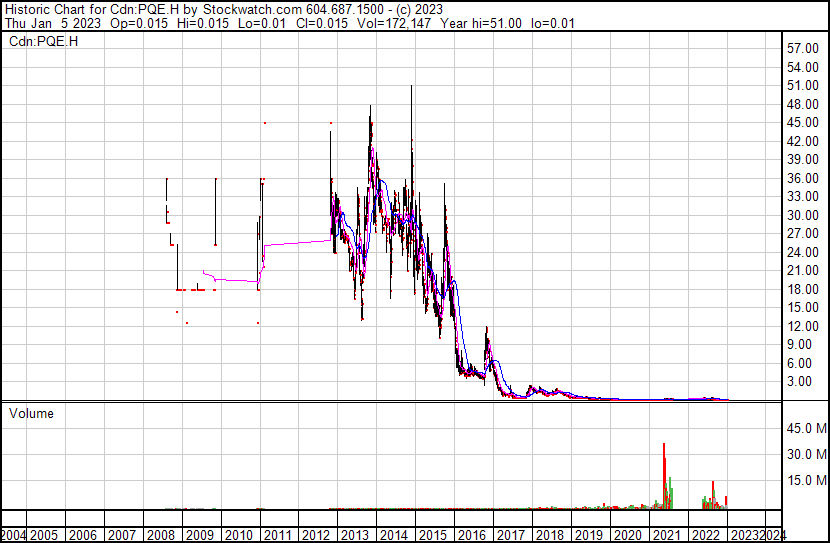Click the 57.00 price axis label
Image resolution: width=830 pixels, height=543 pixels.
coord(803,48)
